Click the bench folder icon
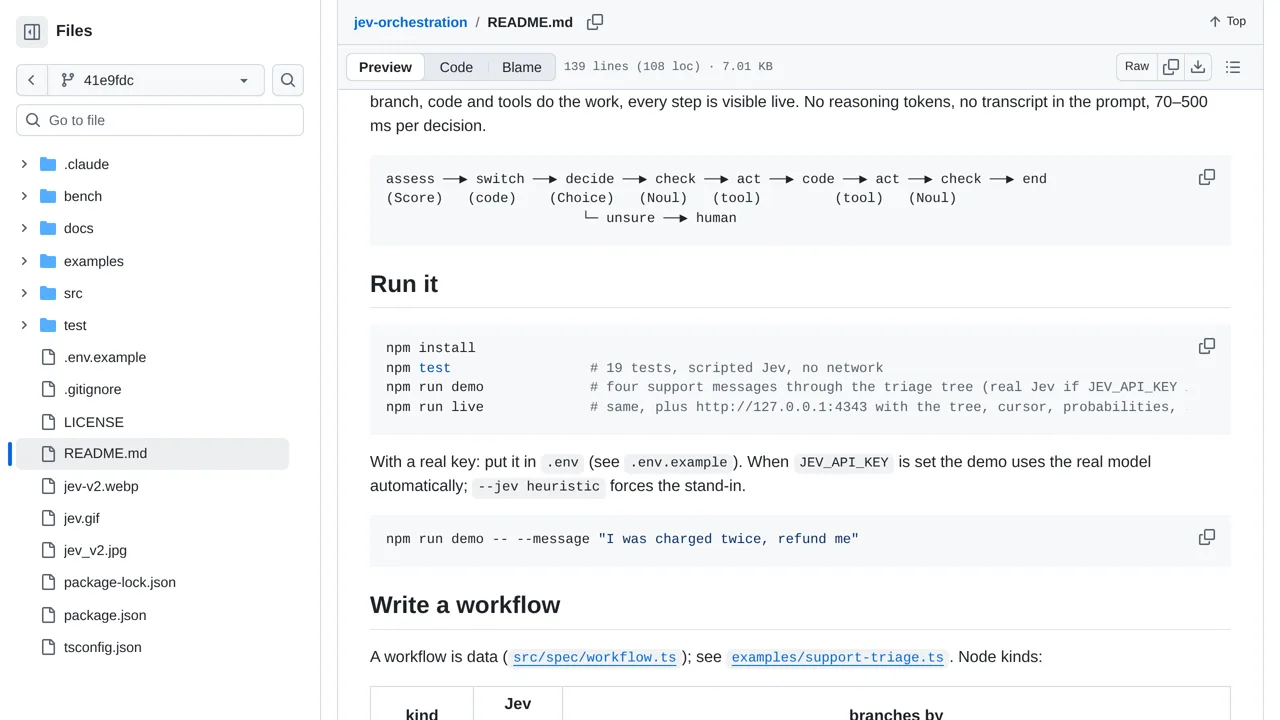This screenshot has width=1280, height=720. [x=48, y=196]
